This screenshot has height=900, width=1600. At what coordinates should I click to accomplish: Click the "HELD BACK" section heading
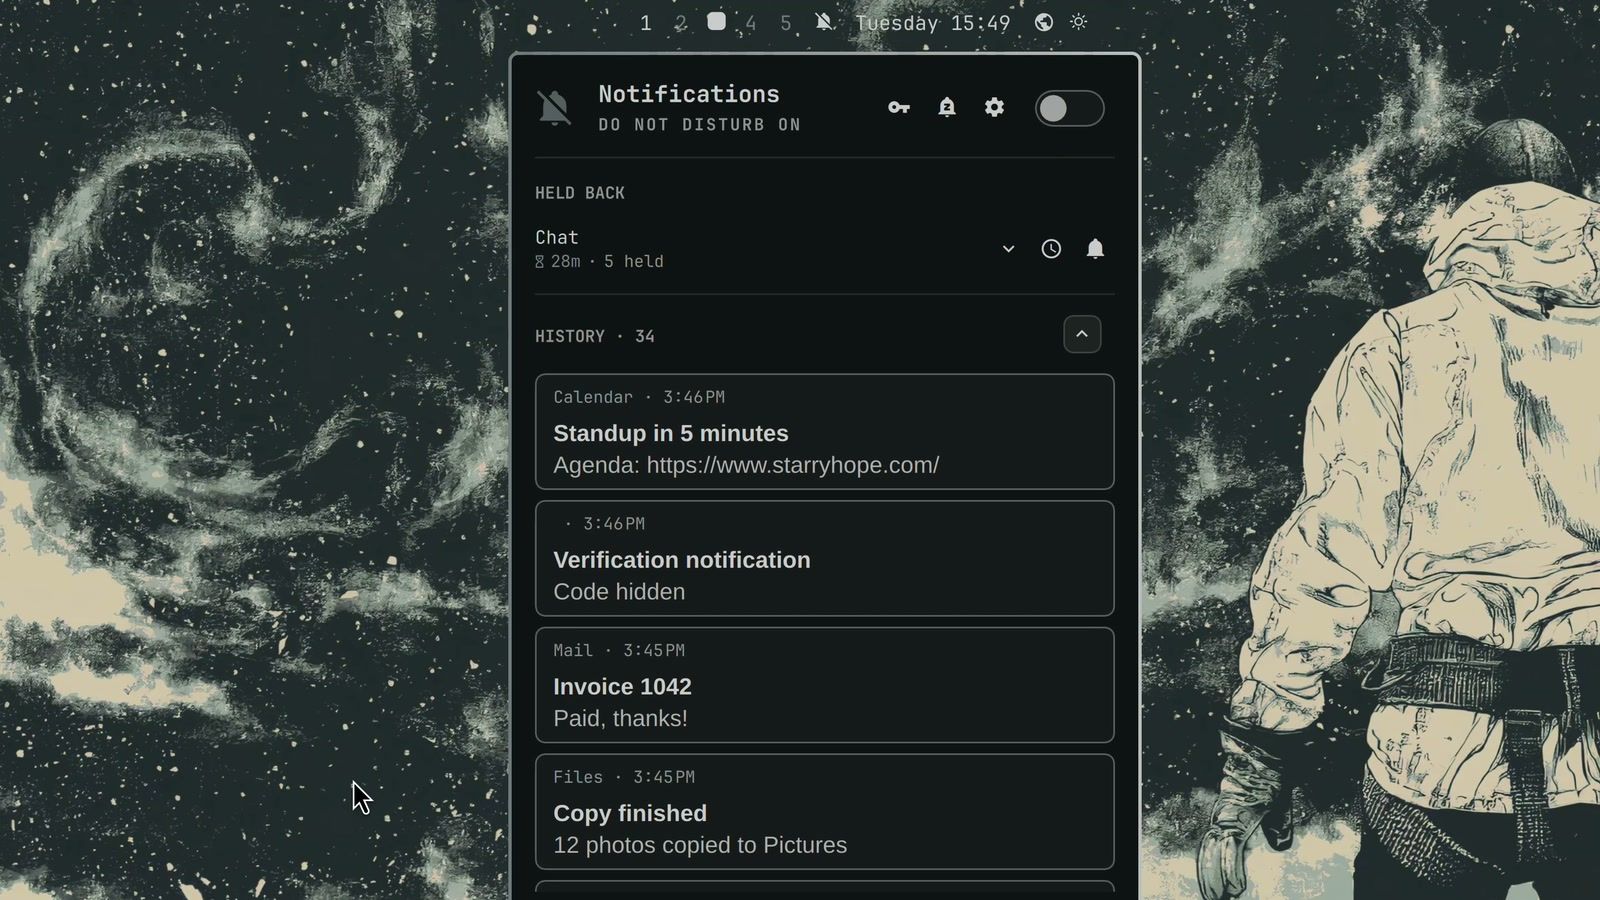pyautogui.click(x=580, y=193)
